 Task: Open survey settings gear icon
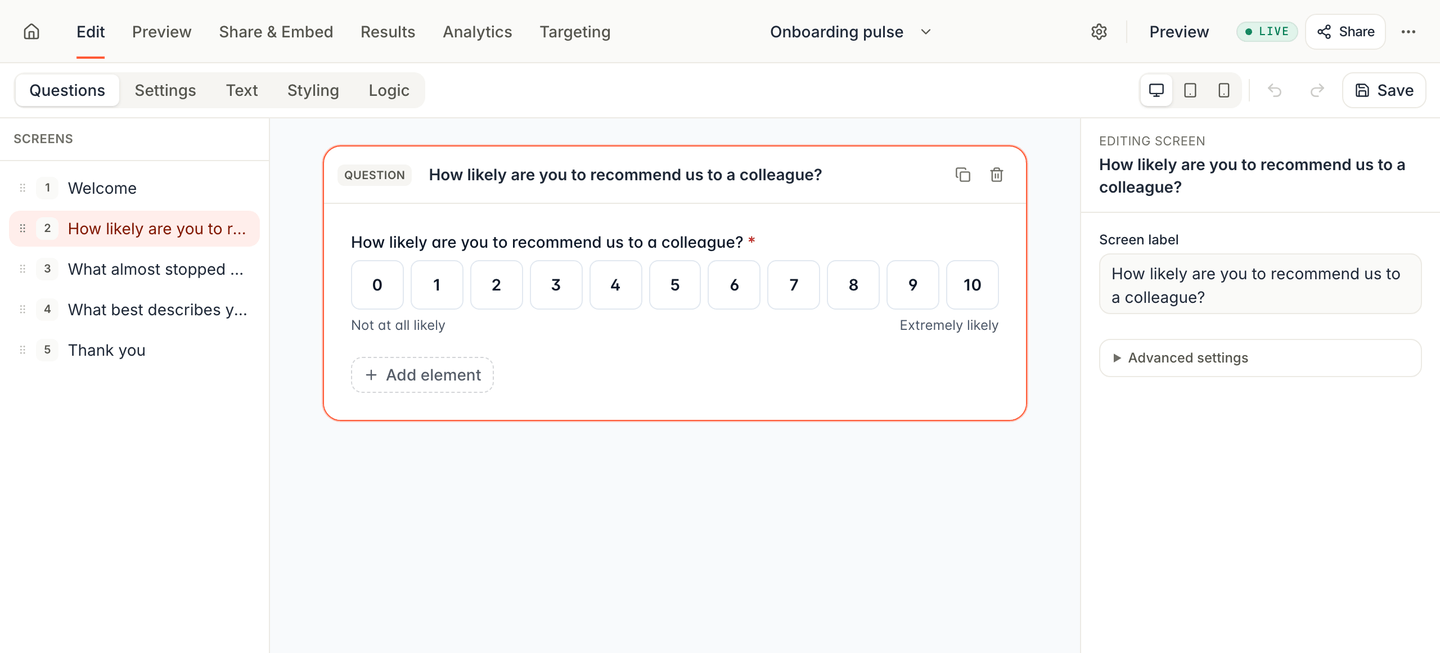(x=1099, y=31)
